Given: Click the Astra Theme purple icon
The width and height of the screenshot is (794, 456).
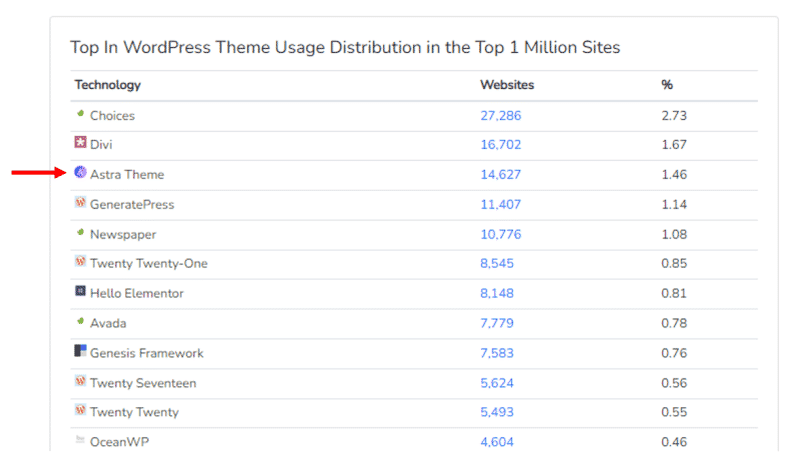Looking at the screenshot, I should [x=80, y=172].
